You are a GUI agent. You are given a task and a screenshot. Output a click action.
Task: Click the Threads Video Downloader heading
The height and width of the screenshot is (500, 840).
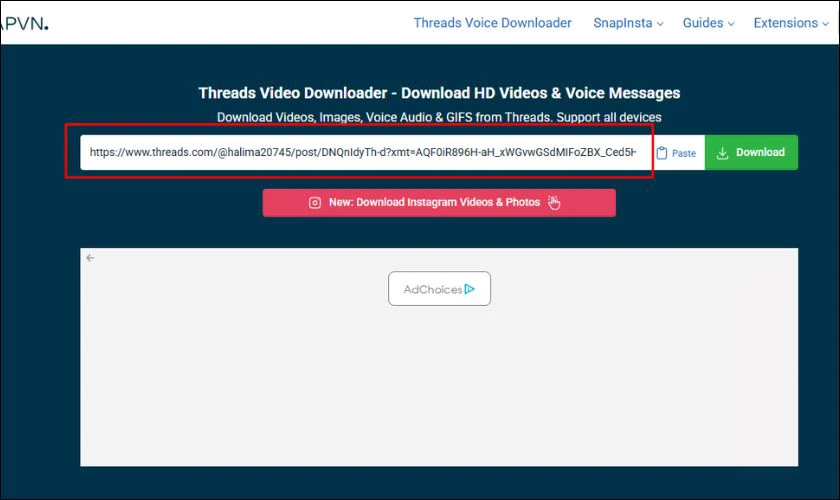(439, 93)
